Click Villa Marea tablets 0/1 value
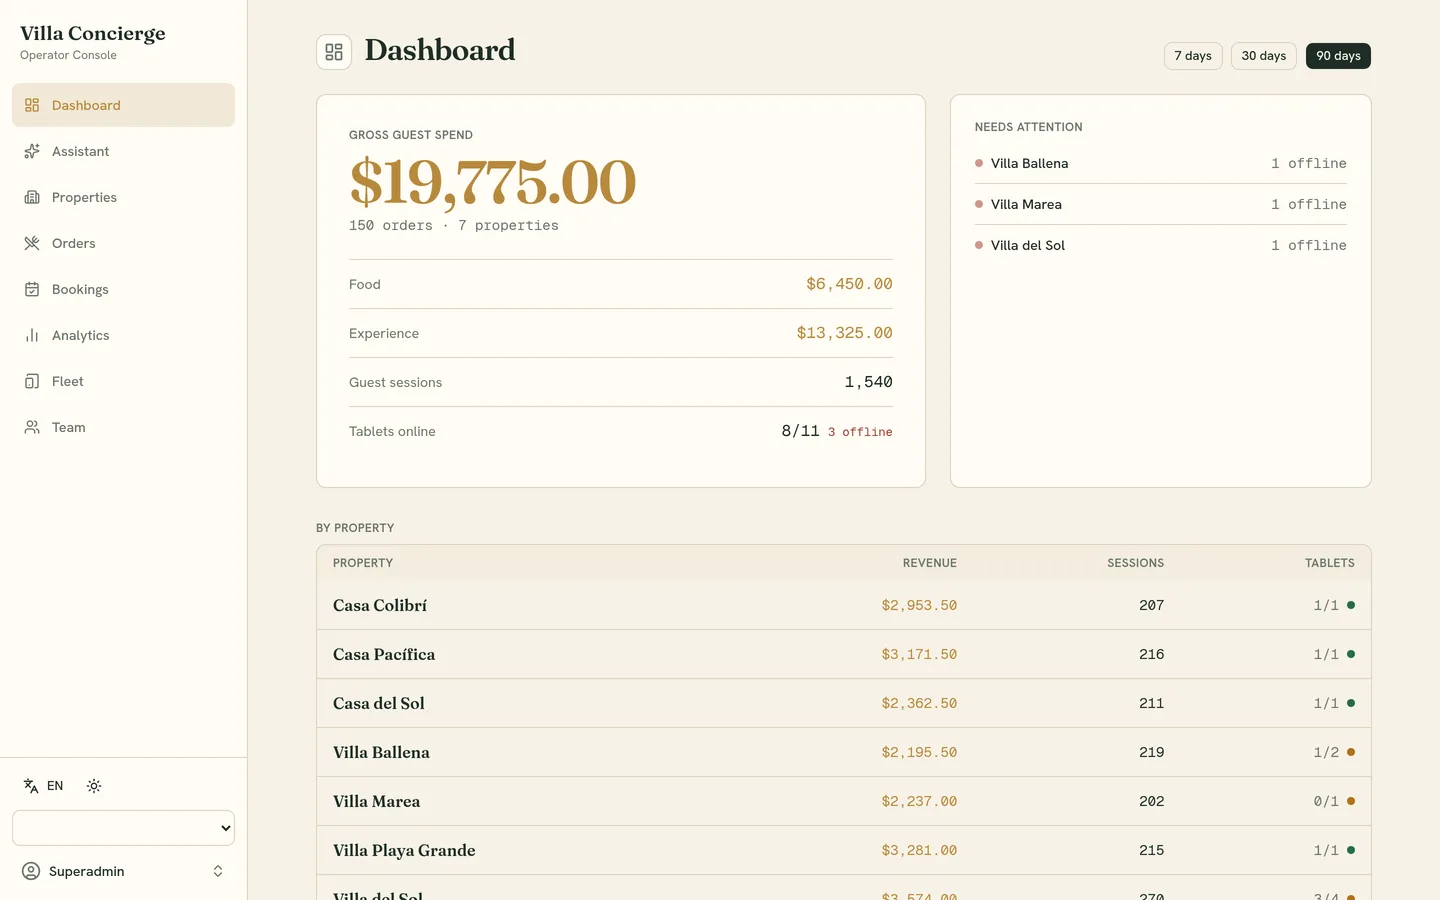1440x900 pixels. coord(1326,801)
